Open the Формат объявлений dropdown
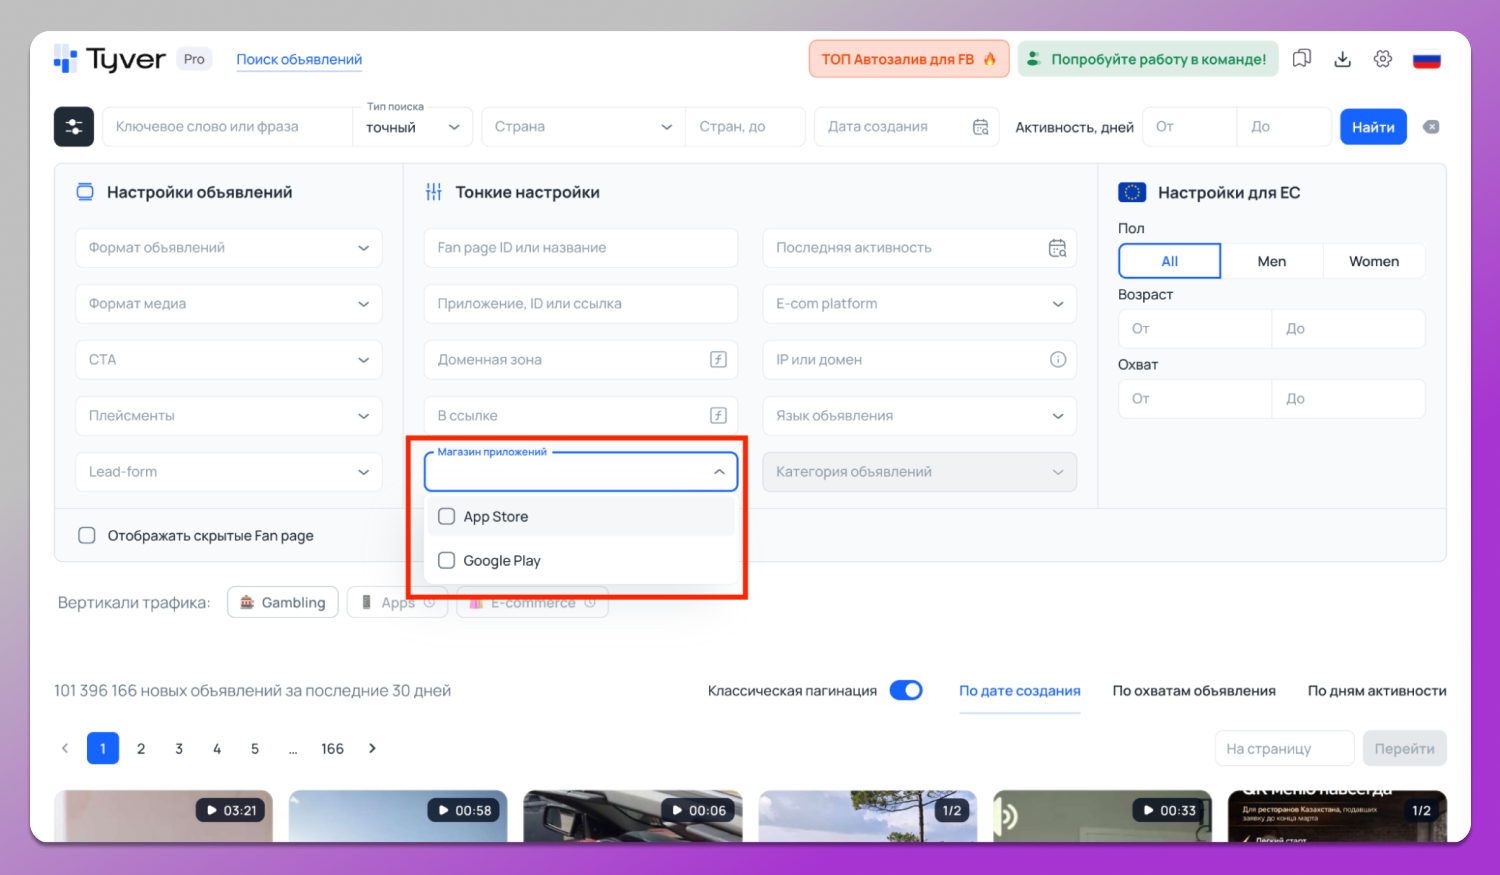Viewport: 1500px width, 875px height. point(228,247)
